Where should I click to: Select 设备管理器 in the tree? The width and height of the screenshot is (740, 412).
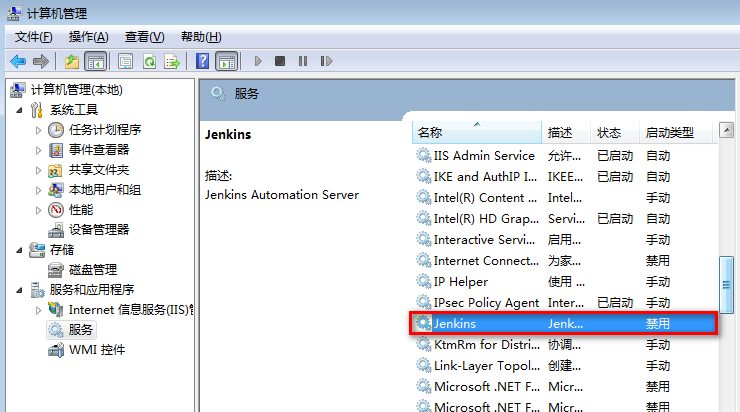(98, 229)
